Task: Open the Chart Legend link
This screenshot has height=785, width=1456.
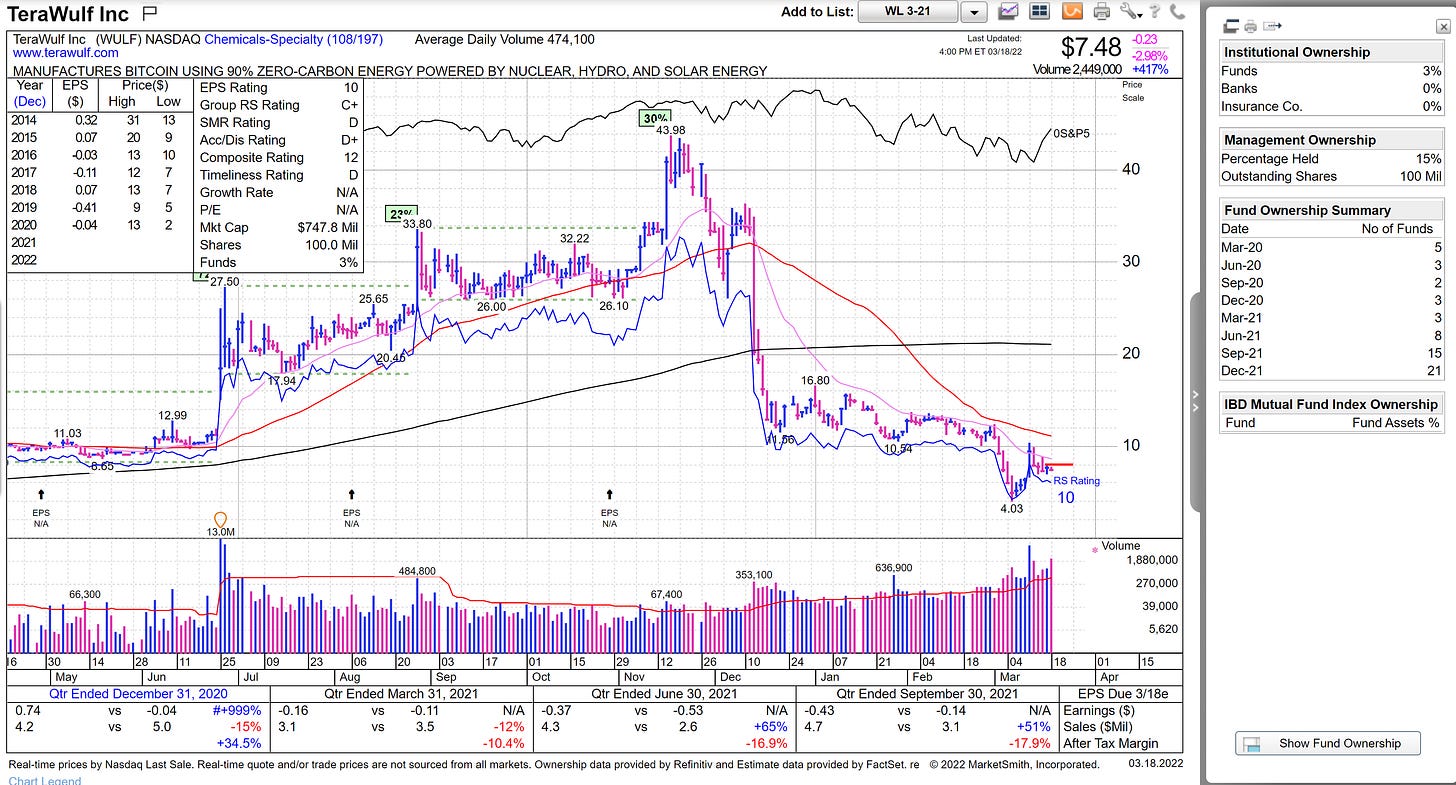Action: (x=45, y=780)
